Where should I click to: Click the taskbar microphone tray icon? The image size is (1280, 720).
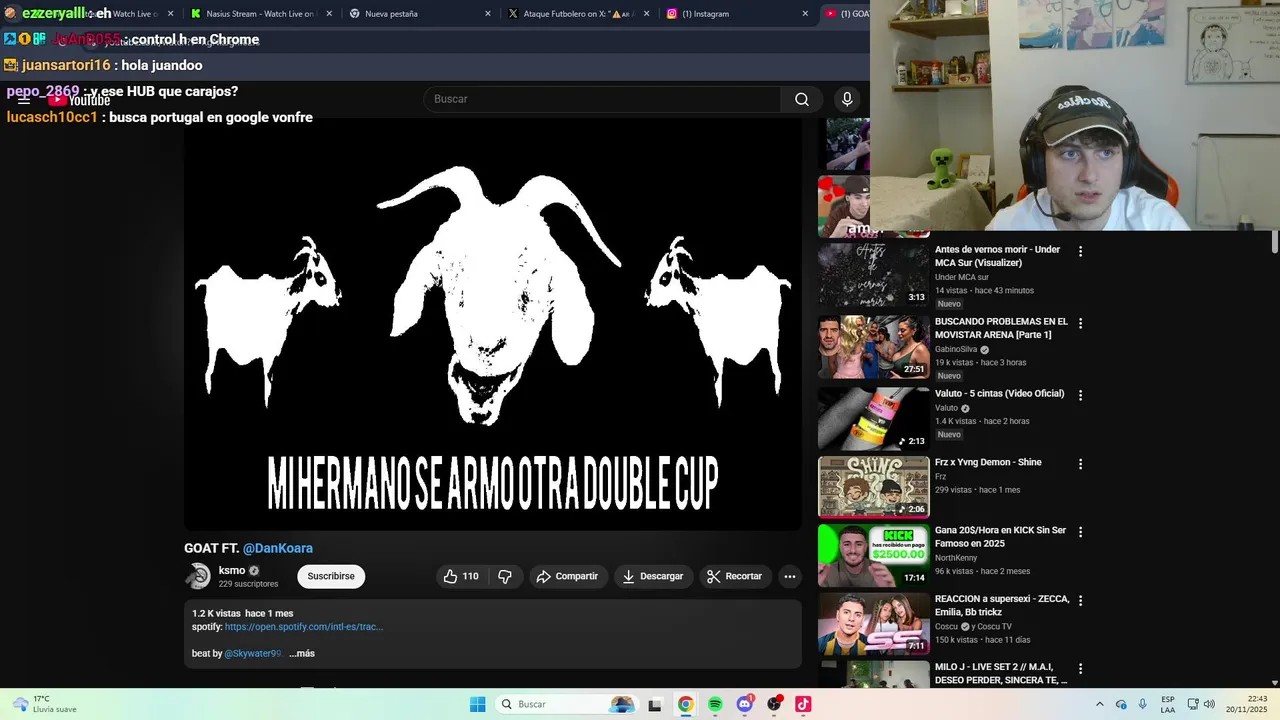click(1142, 704)
